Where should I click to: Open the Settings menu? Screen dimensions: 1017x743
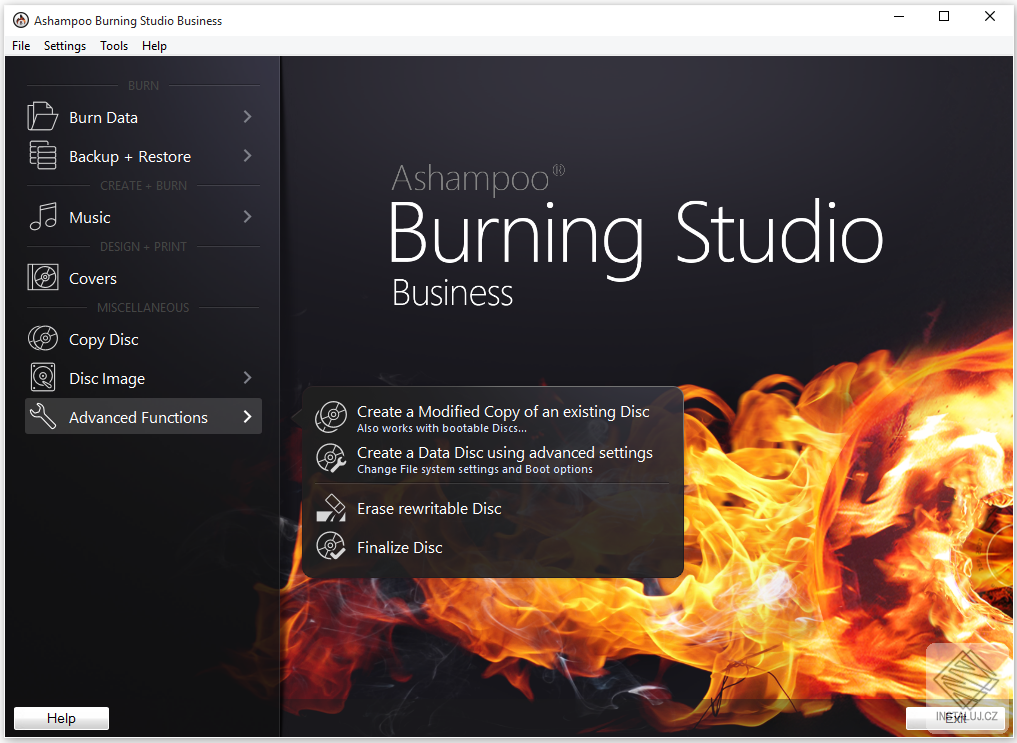64,45
